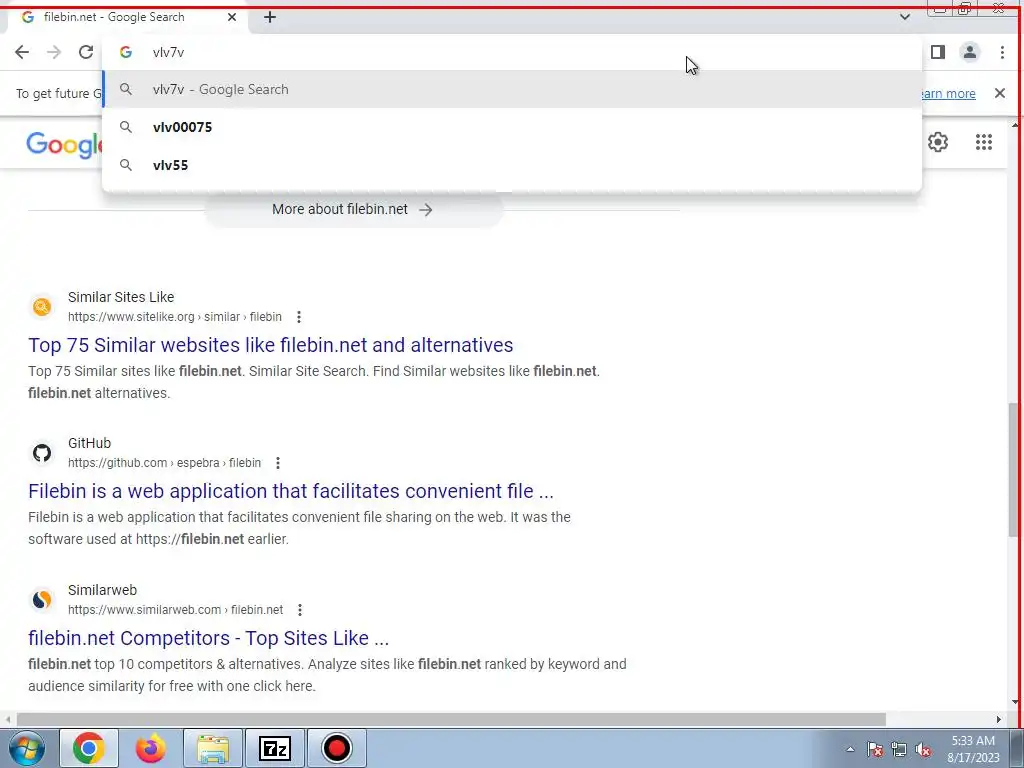The height and width of the screenshot is (768, 1024).
Task: Open the tab search dropdown chevron
Action: pos(904,17)
